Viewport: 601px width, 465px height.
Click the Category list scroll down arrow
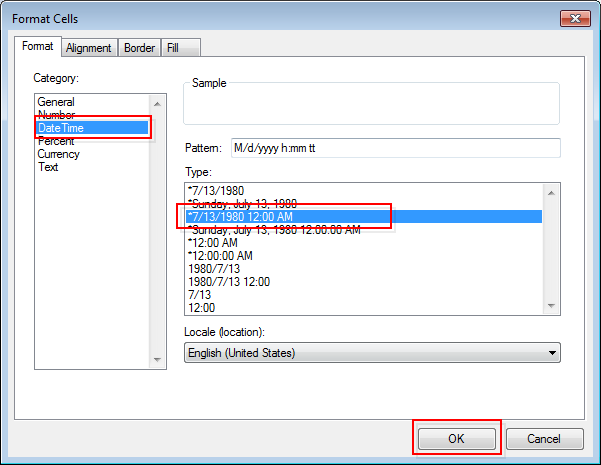[157, 361]
